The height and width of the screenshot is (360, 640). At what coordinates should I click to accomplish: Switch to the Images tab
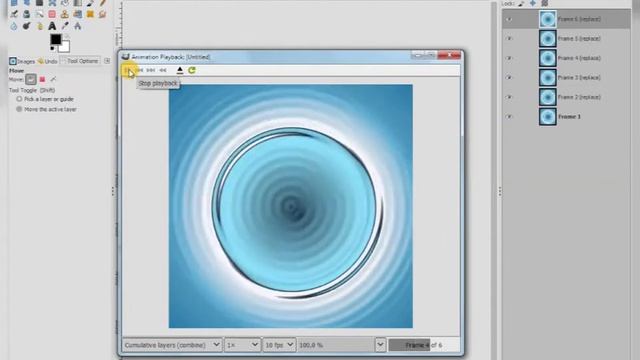[22, 61]
